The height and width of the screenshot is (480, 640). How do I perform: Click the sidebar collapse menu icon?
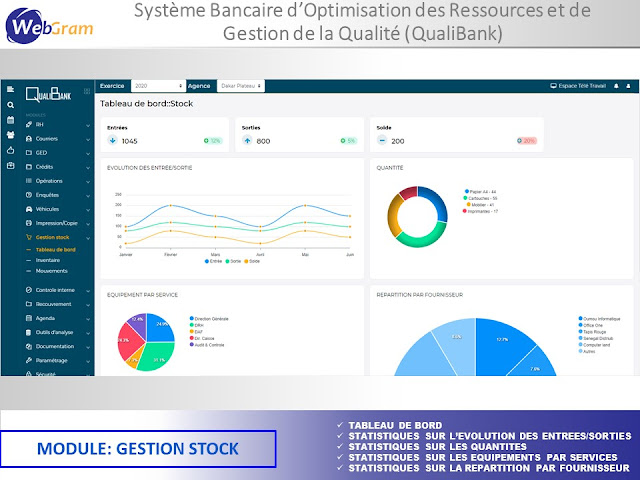click(x=11, y=89)
